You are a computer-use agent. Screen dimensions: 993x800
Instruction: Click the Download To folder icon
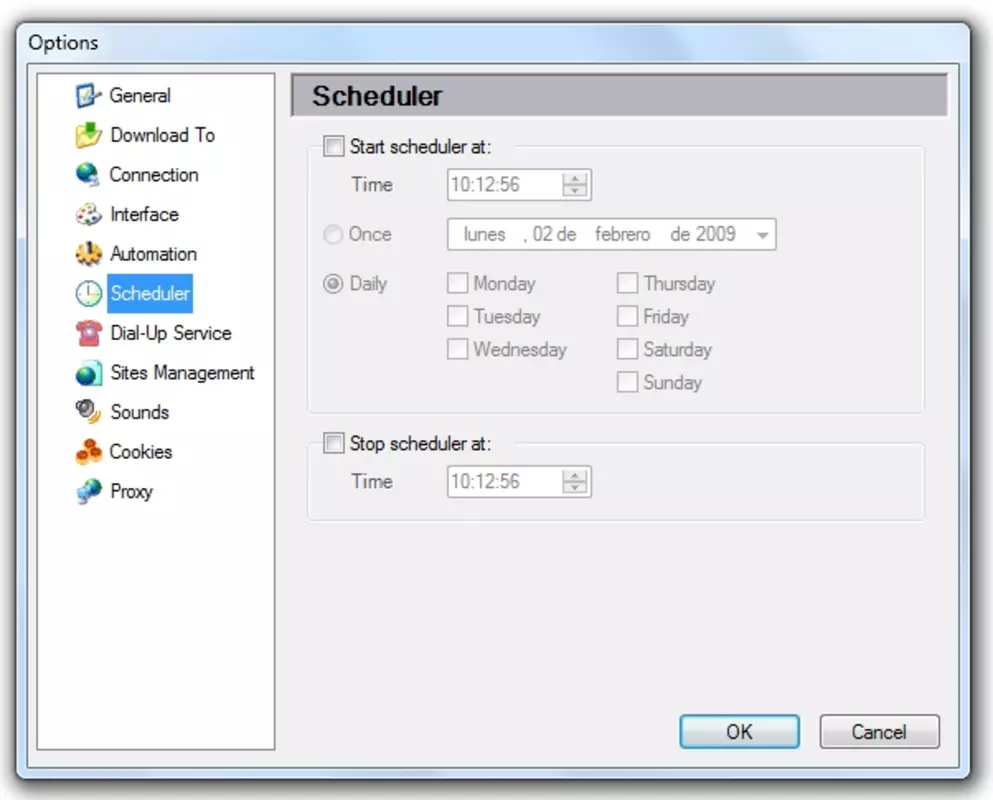point(88,135)
